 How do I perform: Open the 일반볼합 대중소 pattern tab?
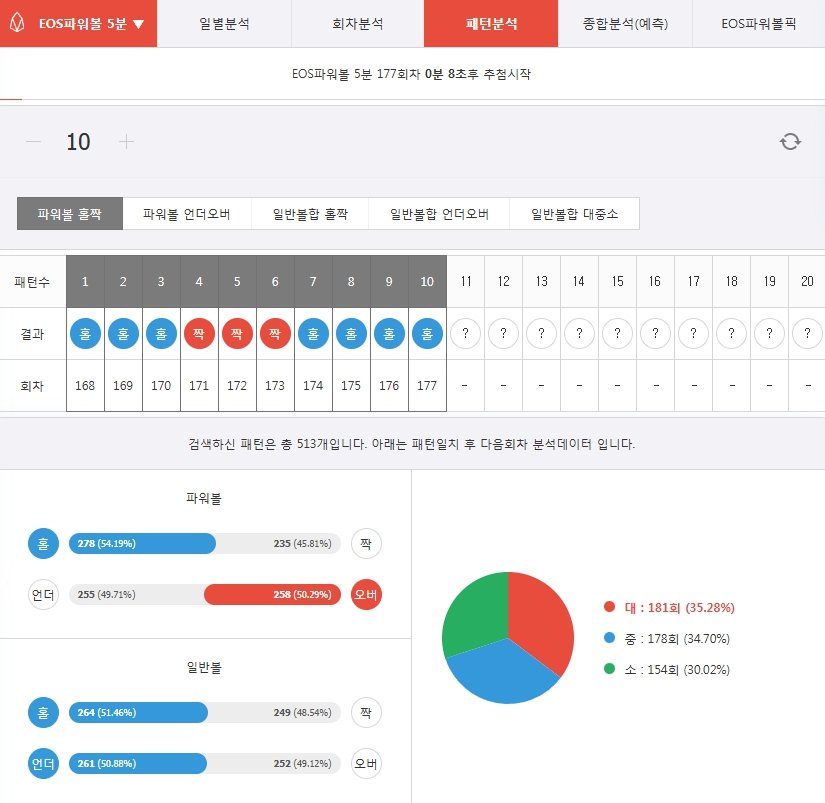[x=575, y=213]
